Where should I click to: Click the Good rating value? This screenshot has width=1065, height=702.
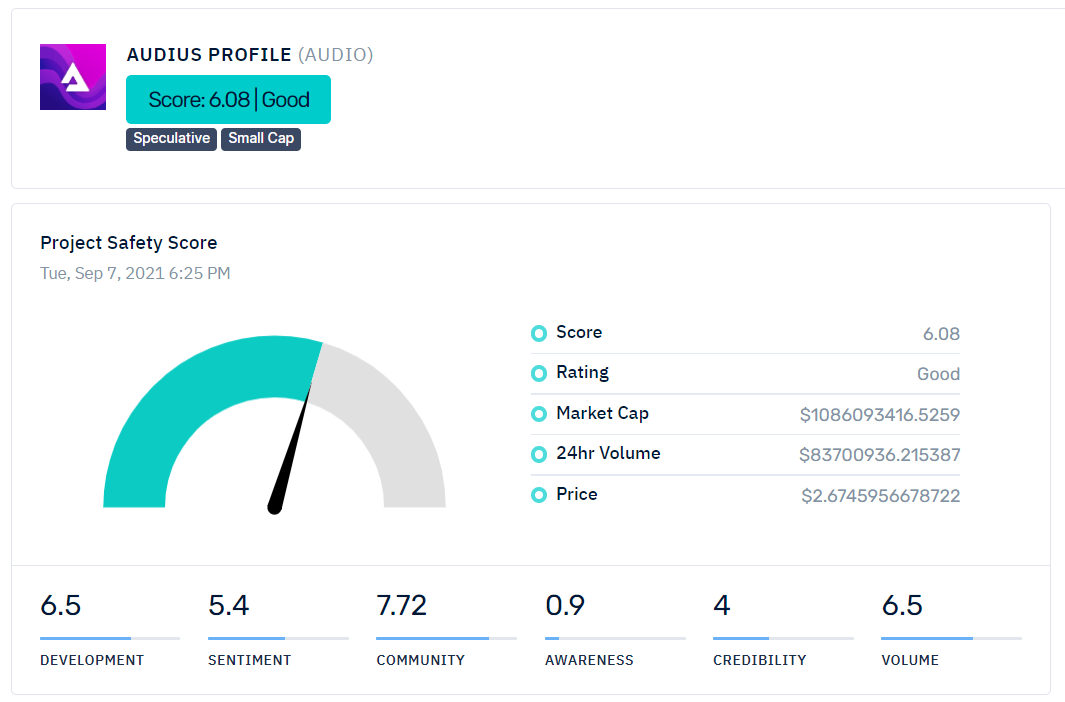point(938,374)
